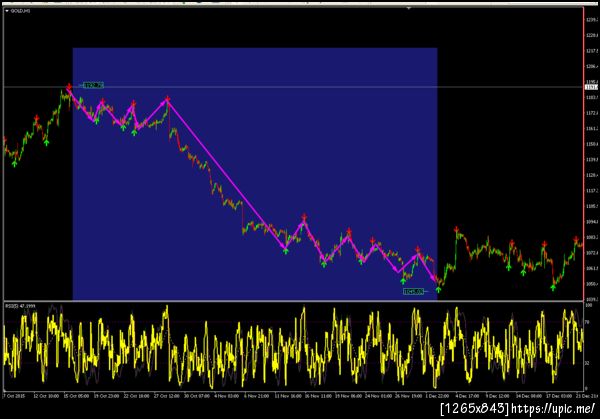Image resolution: width=600 pixels, height=419 pixels.
Task: Click the '27 Oct 12:00' time axis label
Action: 166,396
